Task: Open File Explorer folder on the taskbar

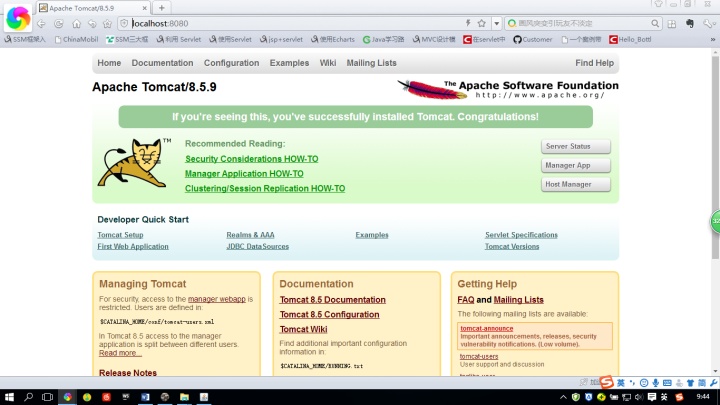Action: click(185, 397)
